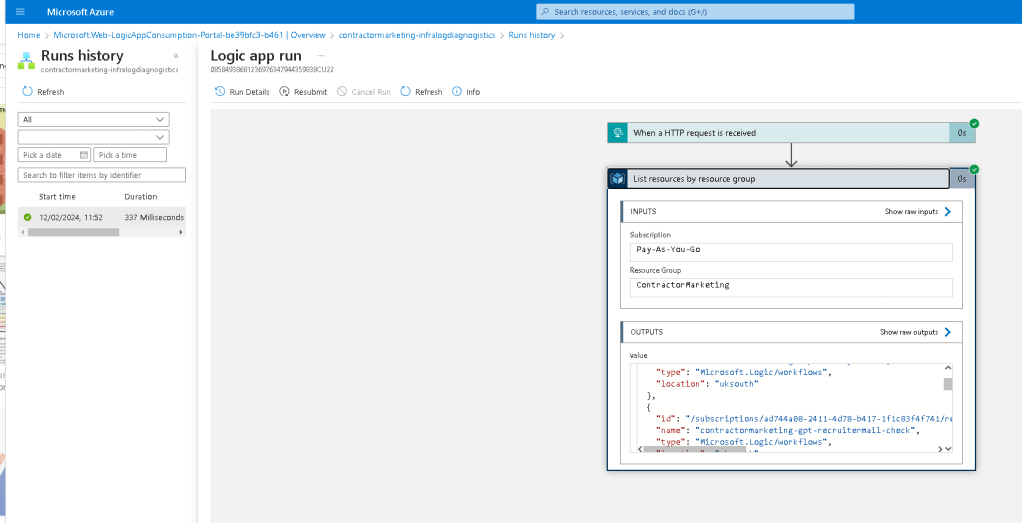Click the Pick a time field
This screenshot has height=523, width=1022.
click(130, 155)
